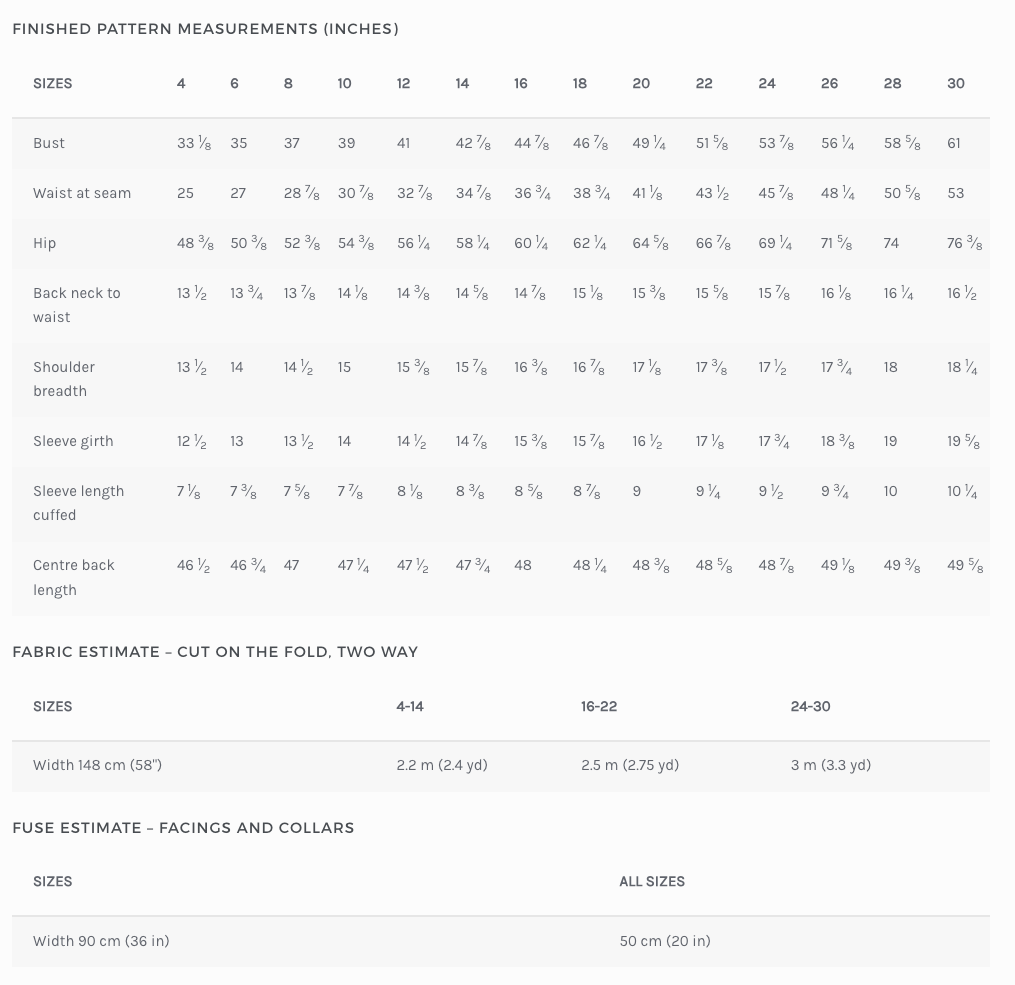Click the size 4 column header
This screenshot has height=985, width=1015.
181,83
